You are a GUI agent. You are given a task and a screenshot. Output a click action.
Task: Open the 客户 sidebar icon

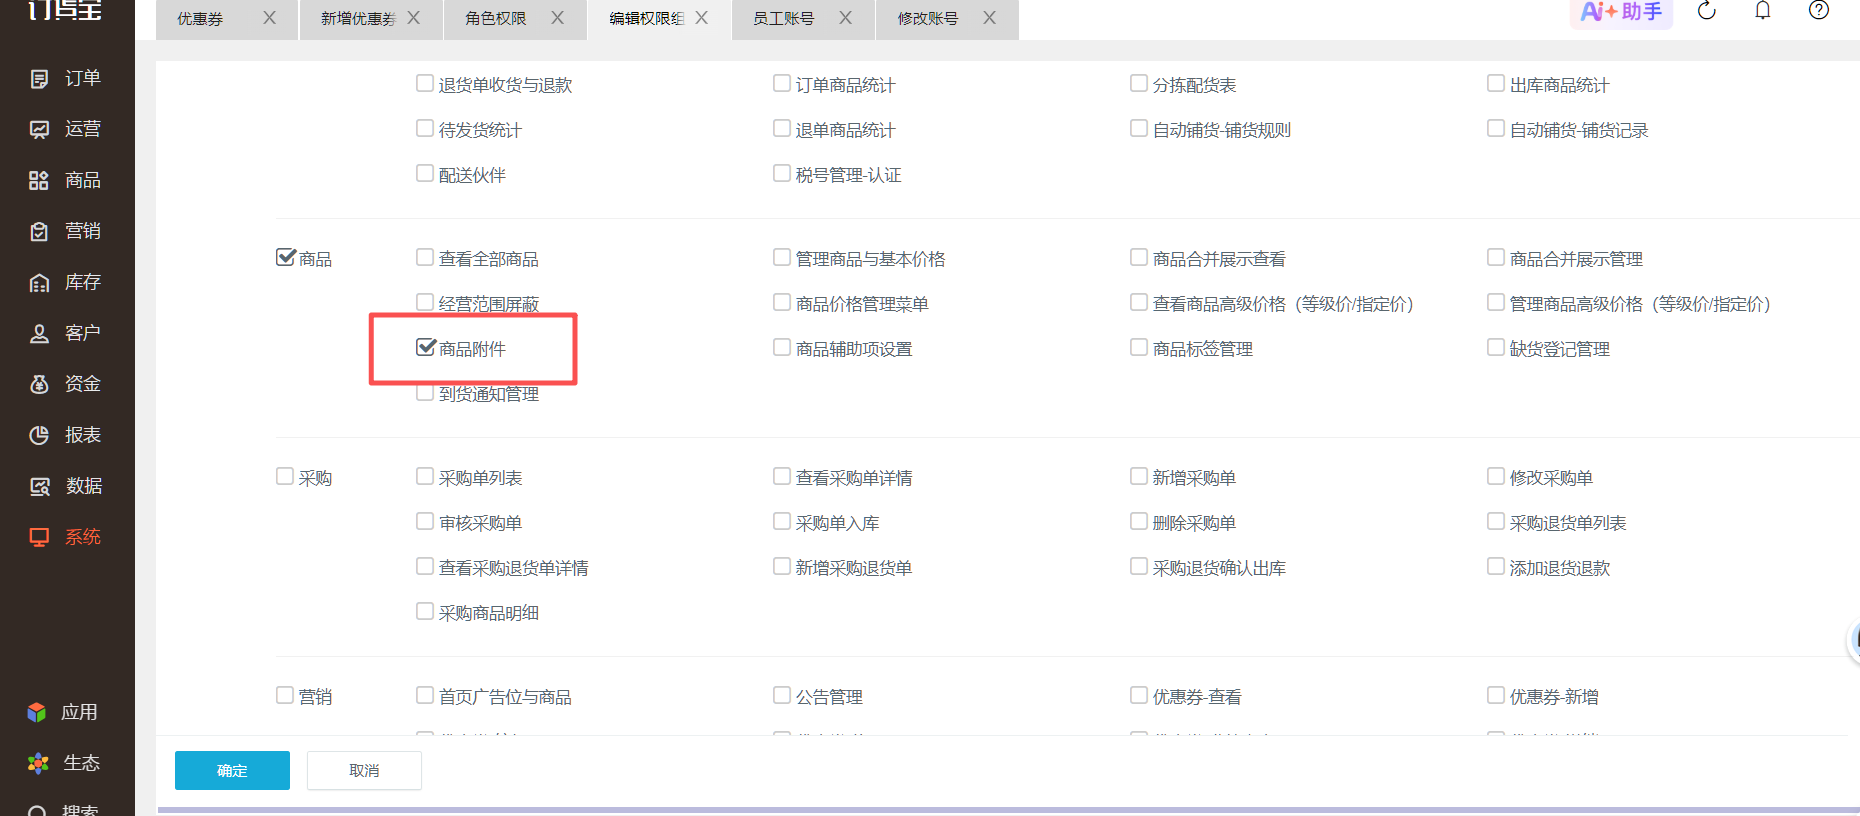click(40, 334)
